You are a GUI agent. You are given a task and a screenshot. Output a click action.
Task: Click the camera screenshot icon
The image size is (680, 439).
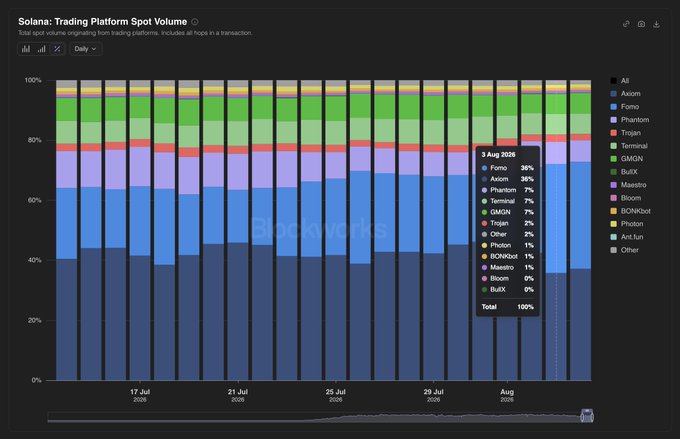641,24
